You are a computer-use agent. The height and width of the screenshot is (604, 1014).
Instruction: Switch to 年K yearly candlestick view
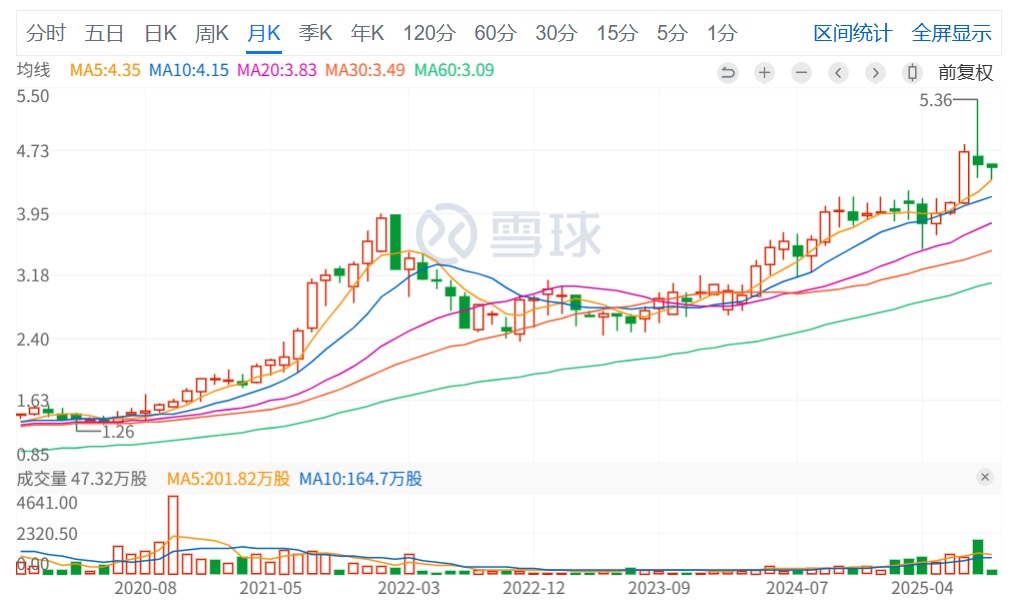click(x=367, y=33)
